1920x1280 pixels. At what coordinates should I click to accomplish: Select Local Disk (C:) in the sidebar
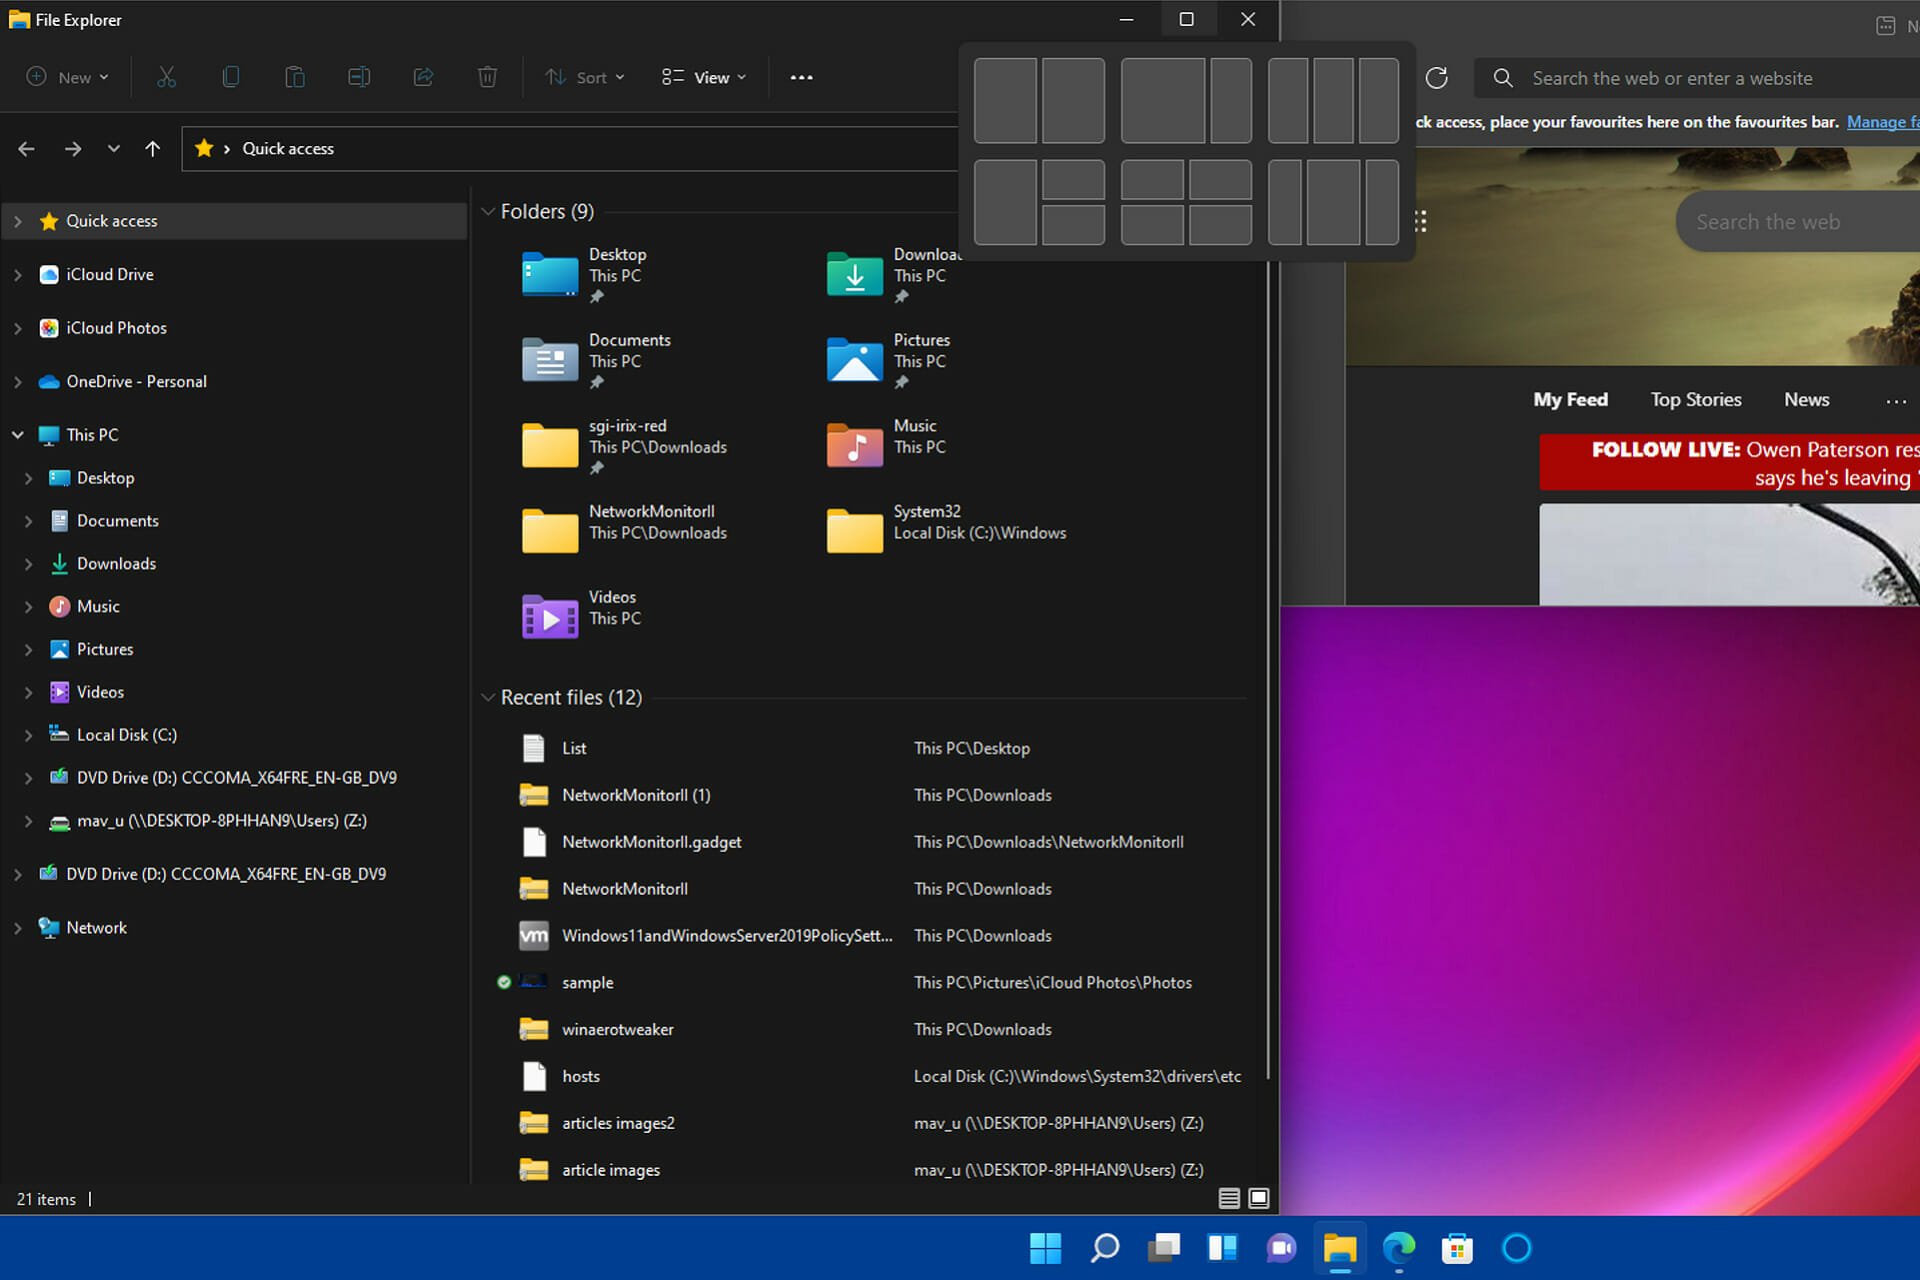[126, 735]
